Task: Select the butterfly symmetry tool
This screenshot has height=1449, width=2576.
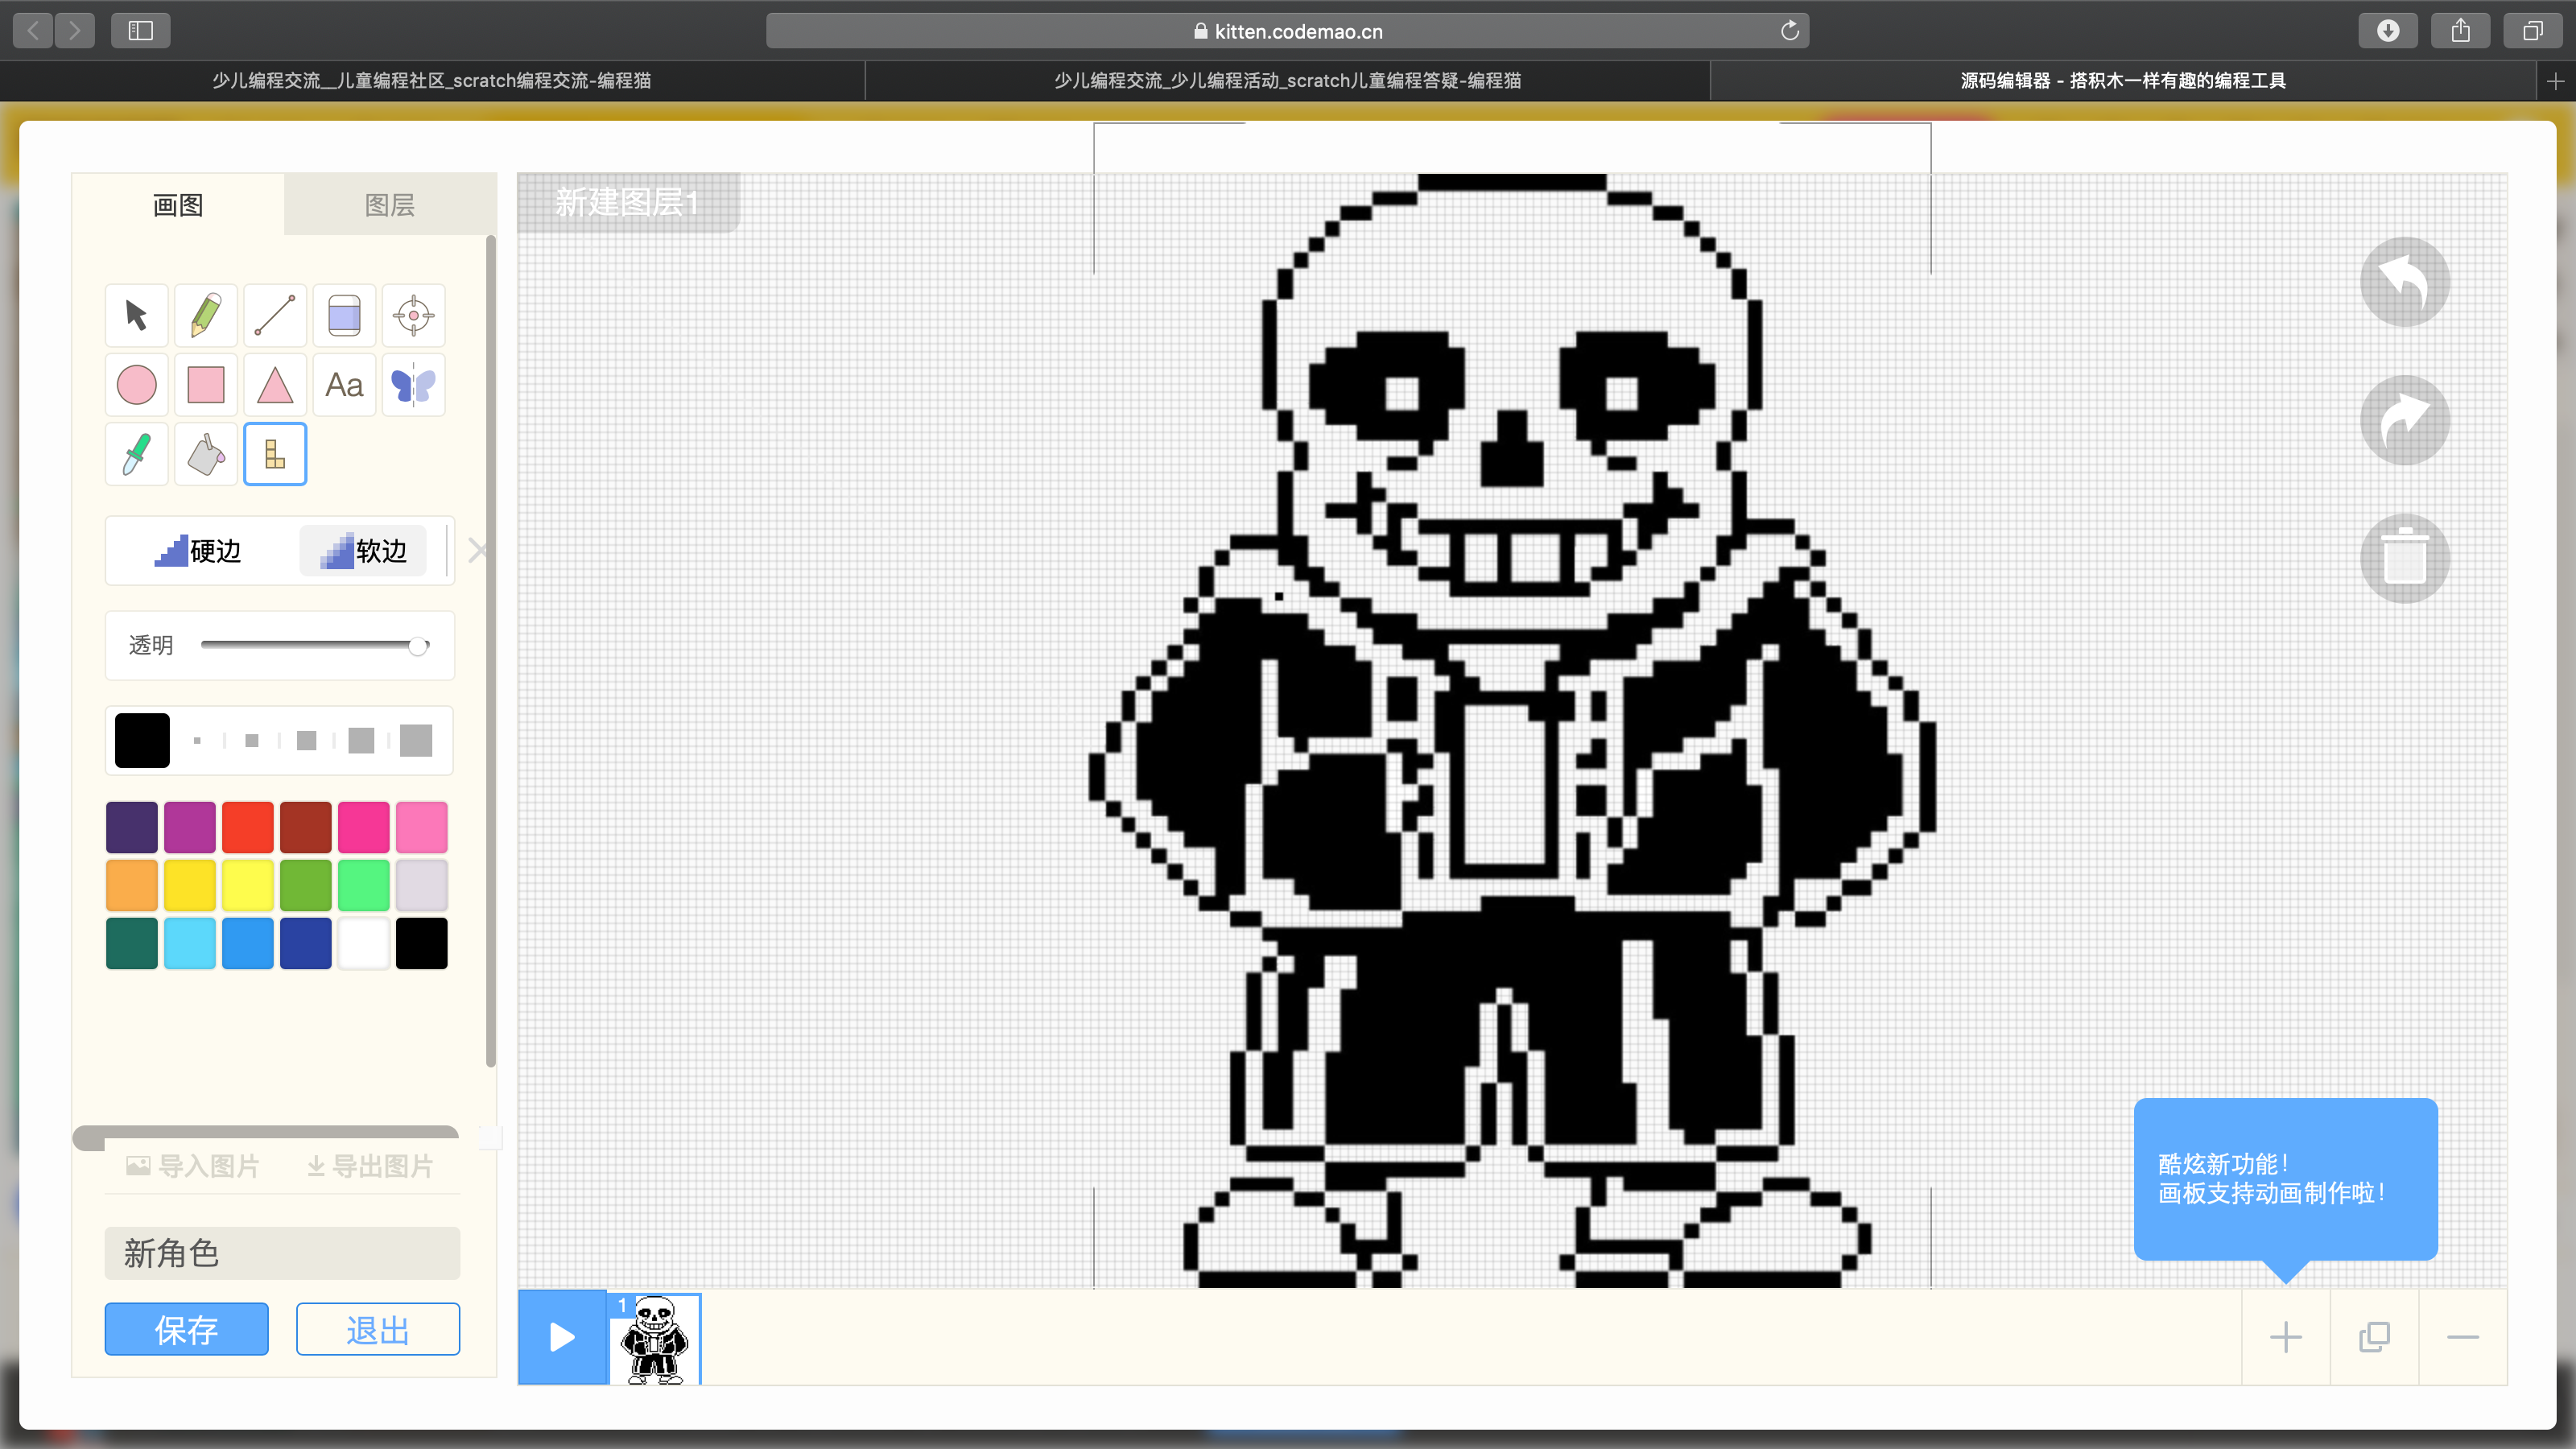Action: coord(413,385)
